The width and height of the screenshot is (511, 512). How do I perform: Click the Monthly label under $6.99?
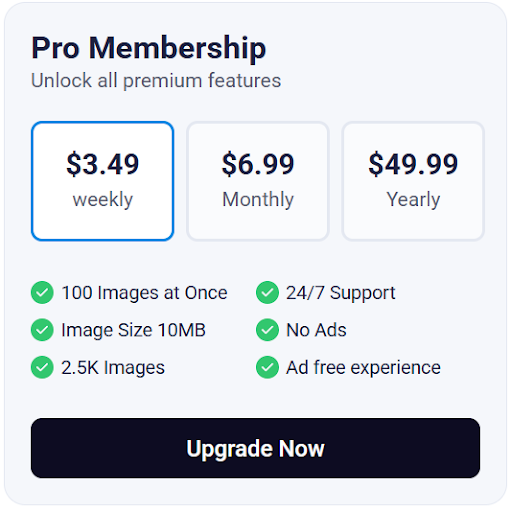(258, 200)
